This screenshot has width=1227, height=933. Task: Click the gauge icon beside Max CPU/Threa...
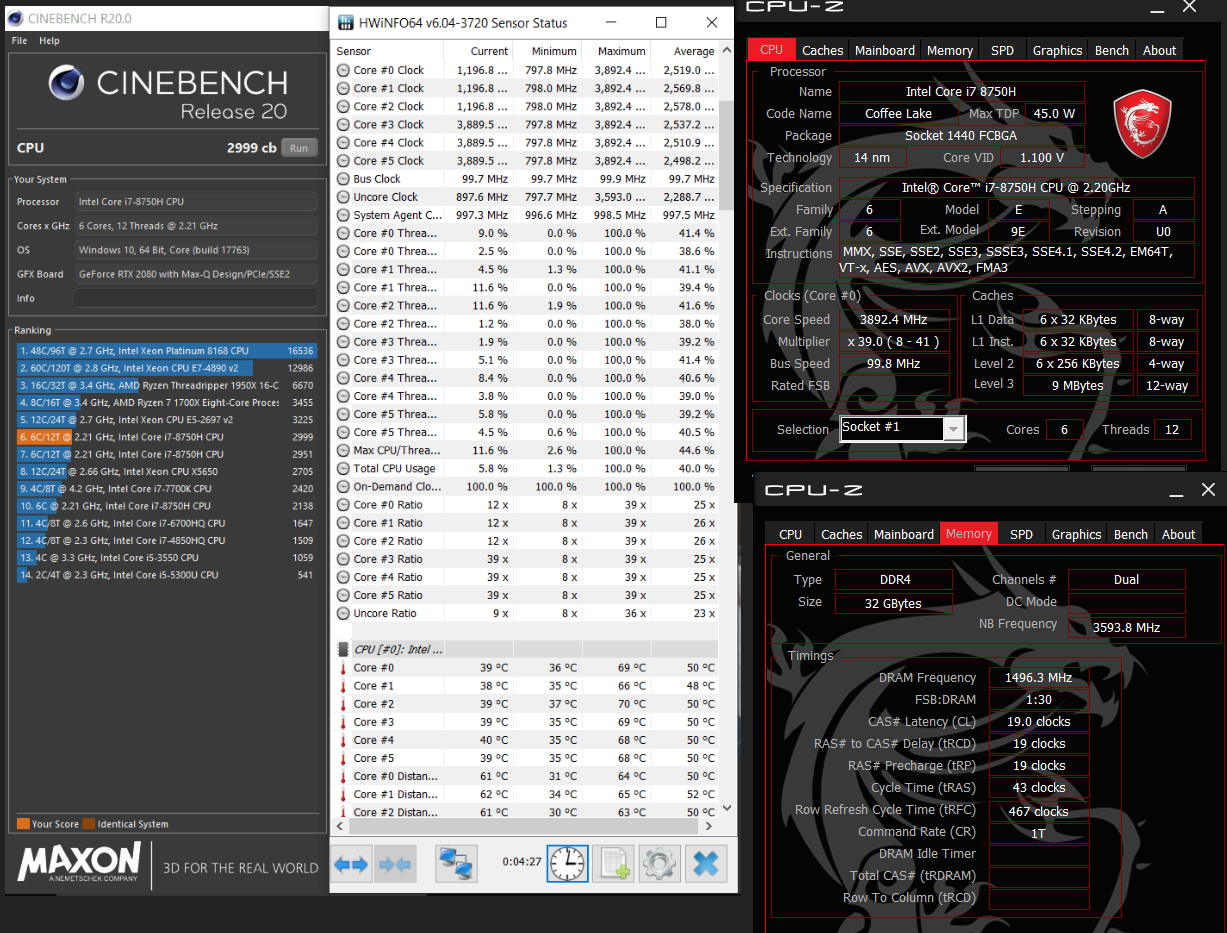click(x=343, y=450)
